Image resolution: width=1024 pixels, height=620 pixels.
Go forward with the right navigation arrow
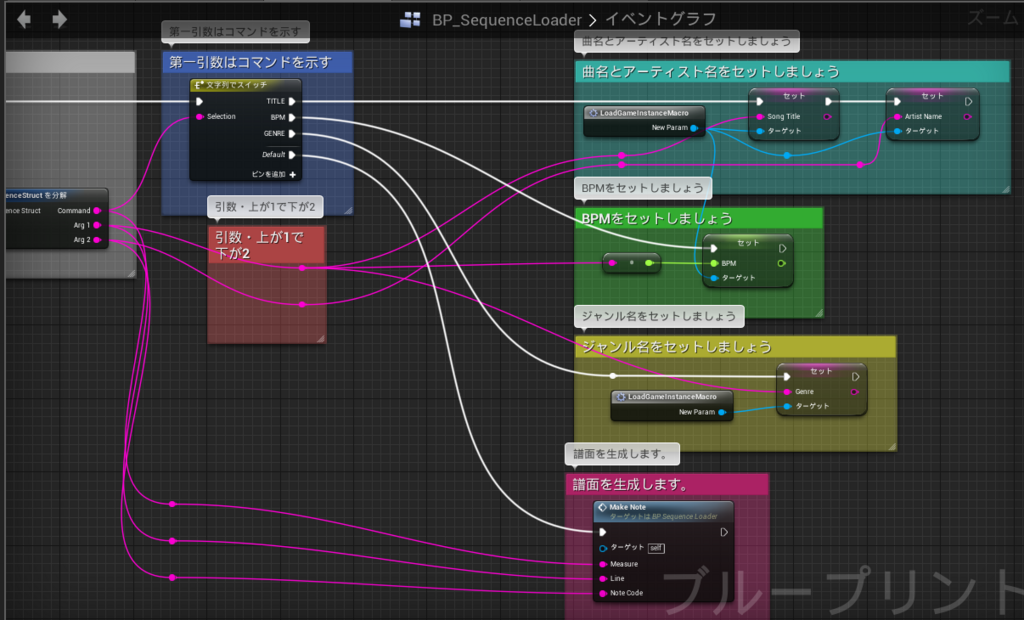click(x=59, y=19)
